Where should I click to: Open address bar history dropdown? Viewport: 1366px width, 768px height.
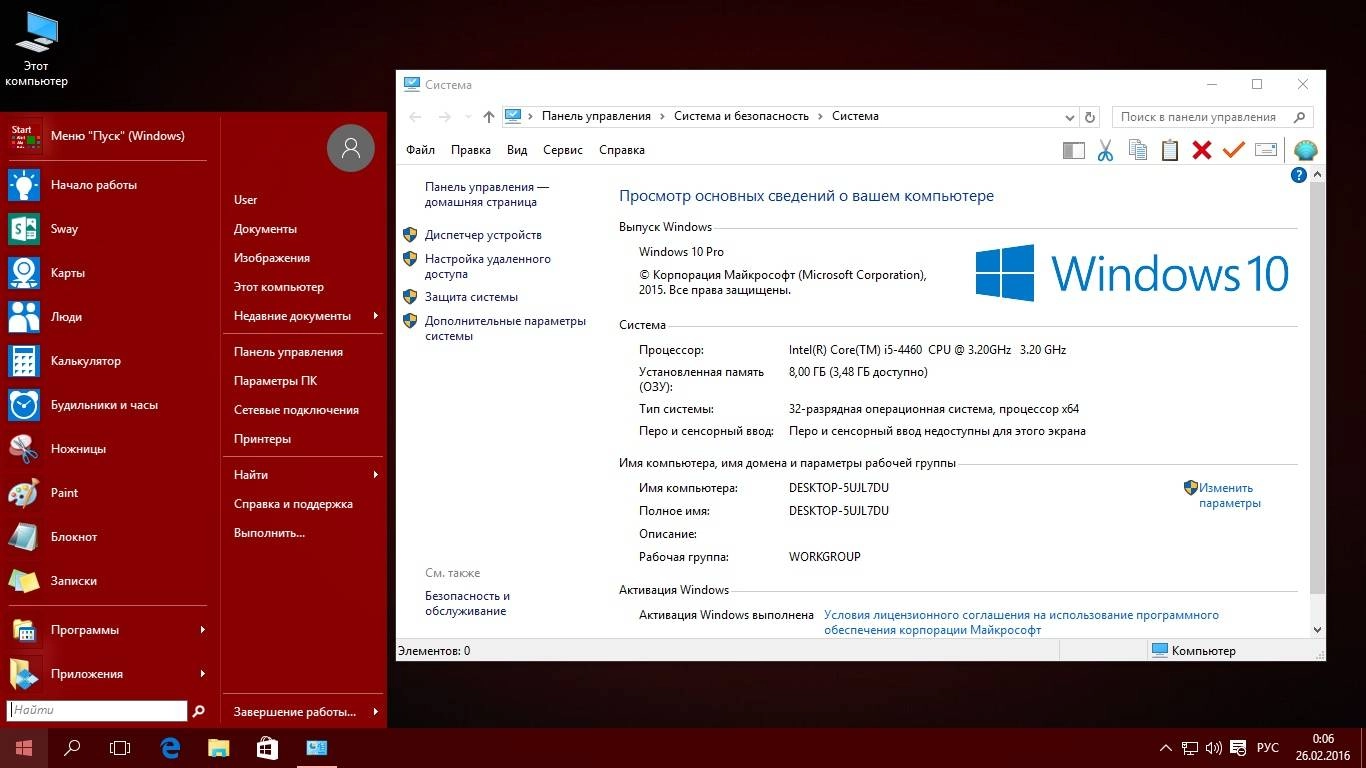click(x=1070, y=117)
